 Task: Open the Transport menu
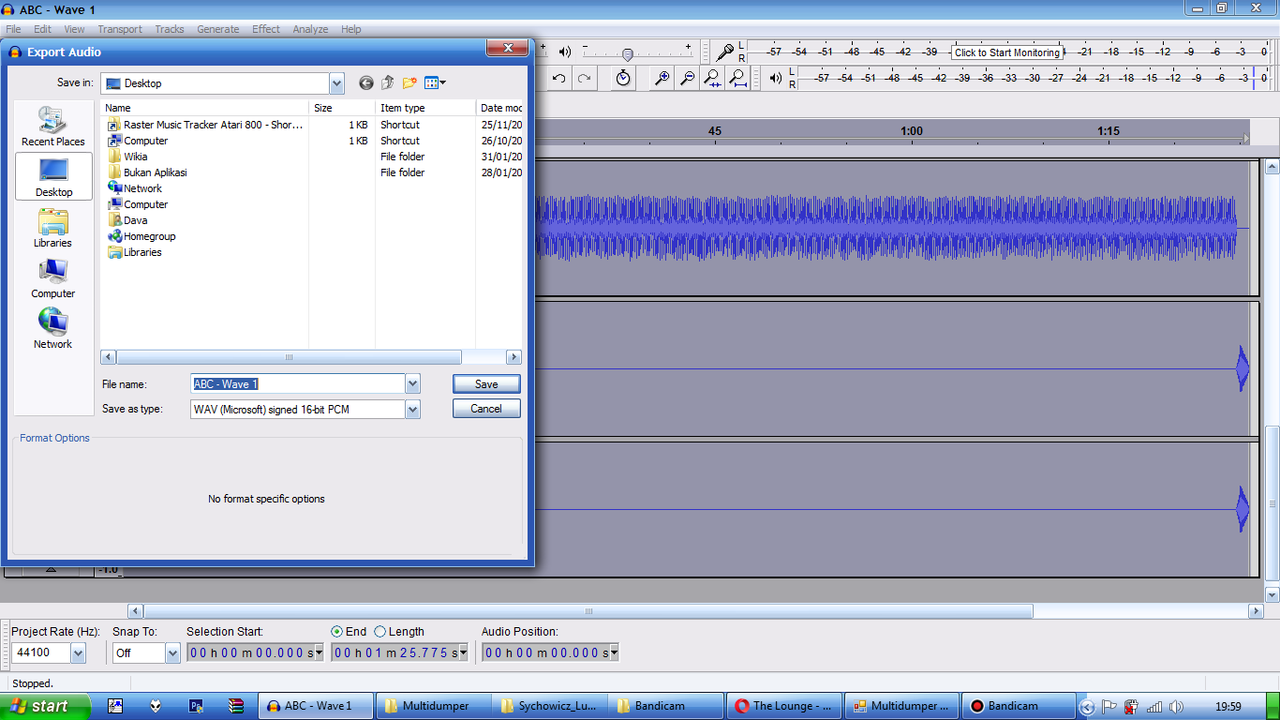(x=120, y=29)
